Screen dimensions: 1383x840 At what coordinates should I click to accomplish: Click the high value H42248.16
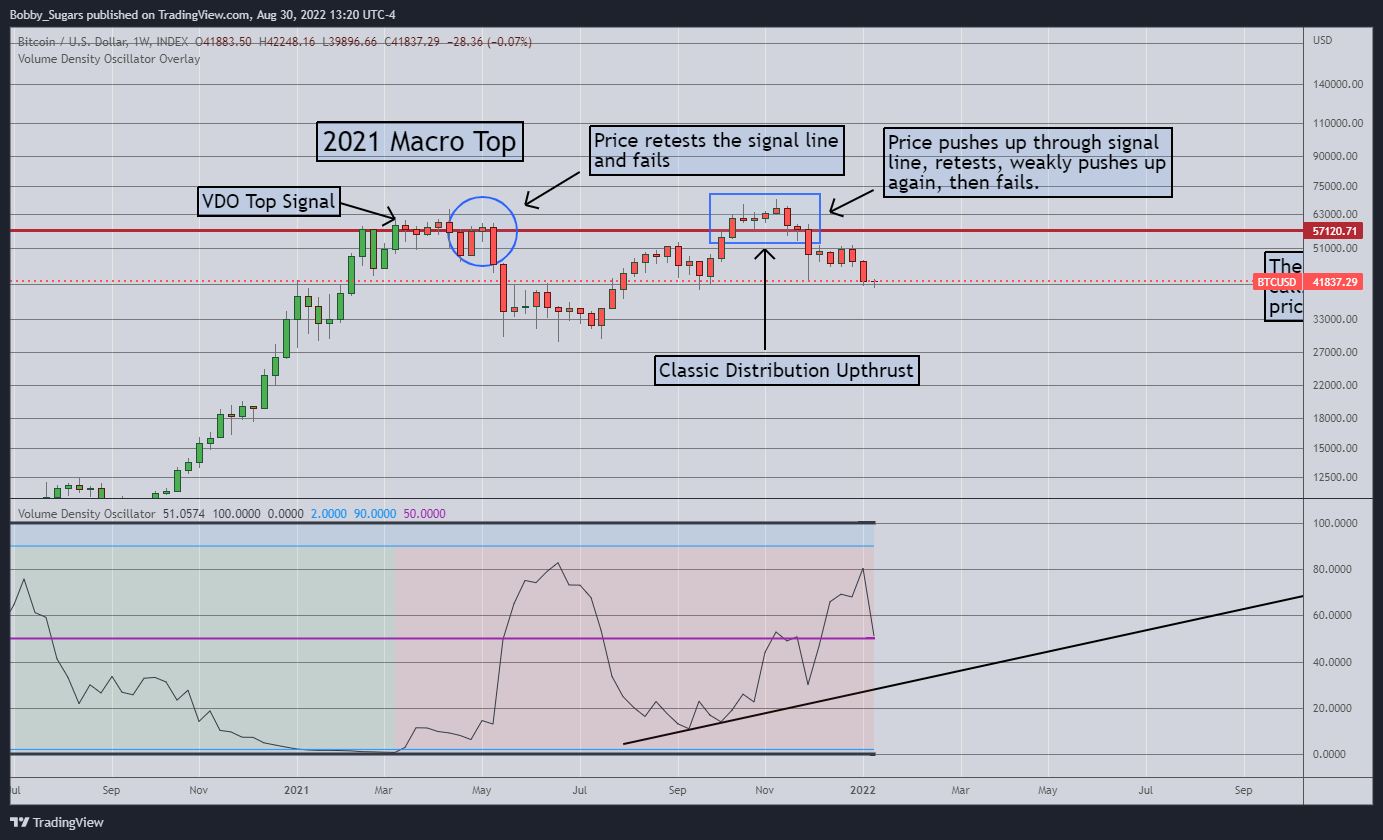pyautogui.click(x=287, y=42)
